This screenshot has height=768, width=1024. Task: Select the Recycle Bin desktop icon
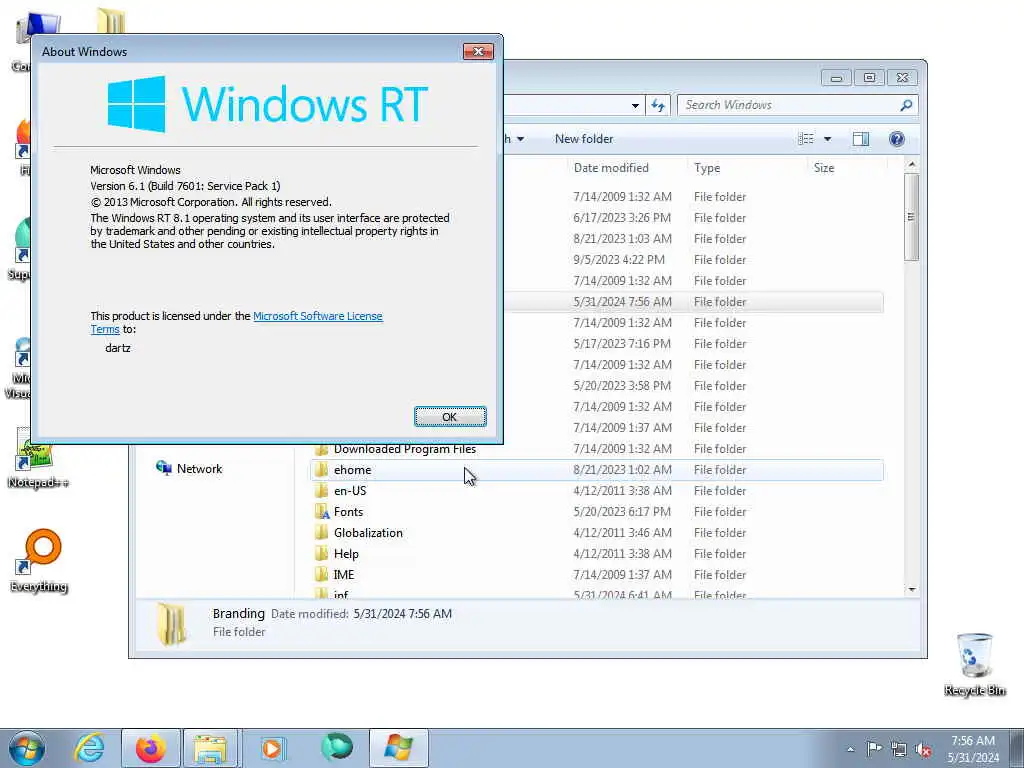(974, 664)
